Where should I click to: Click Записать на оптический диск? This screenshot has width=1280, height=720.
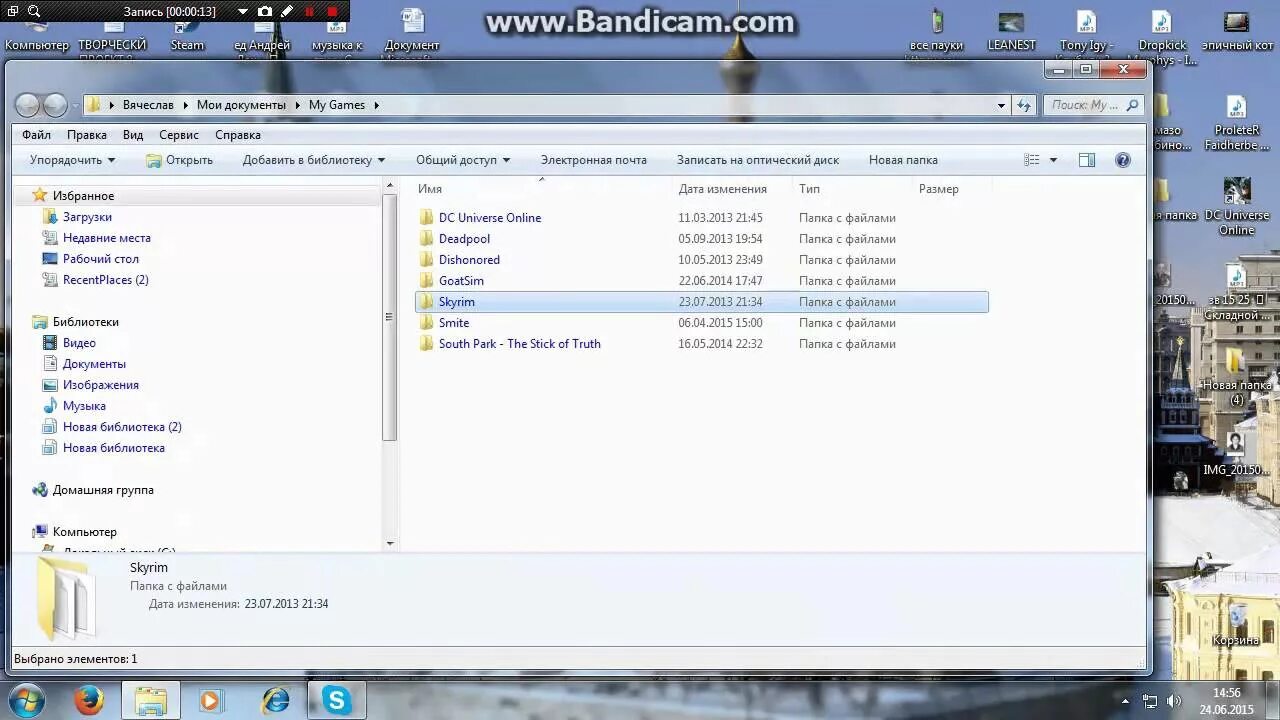(758, 160)
